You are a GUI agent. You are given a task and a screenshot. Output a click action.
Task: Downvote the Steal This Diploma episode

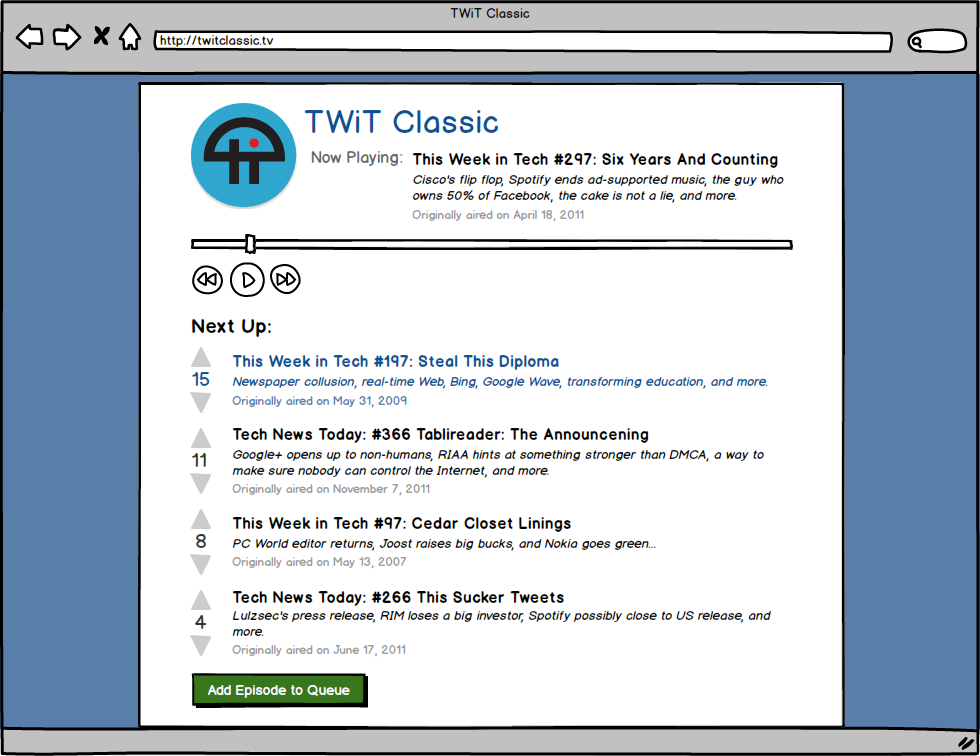(201, 402)
